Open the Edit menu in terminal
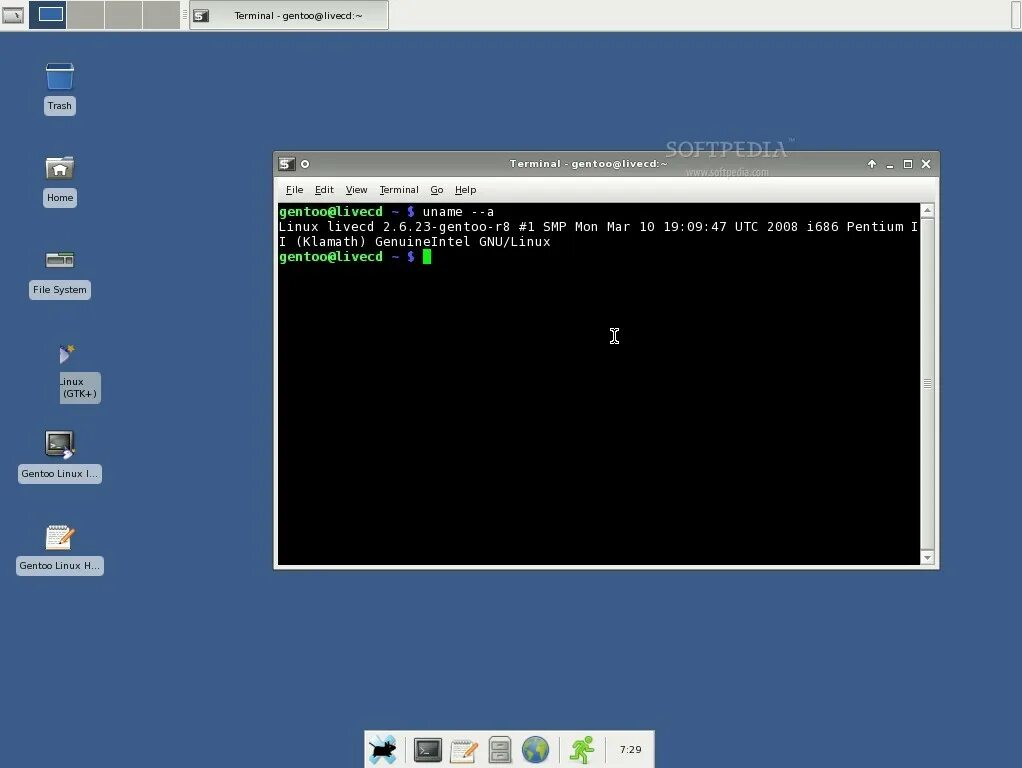This screenshot has height=768, width=1022. 324,190
